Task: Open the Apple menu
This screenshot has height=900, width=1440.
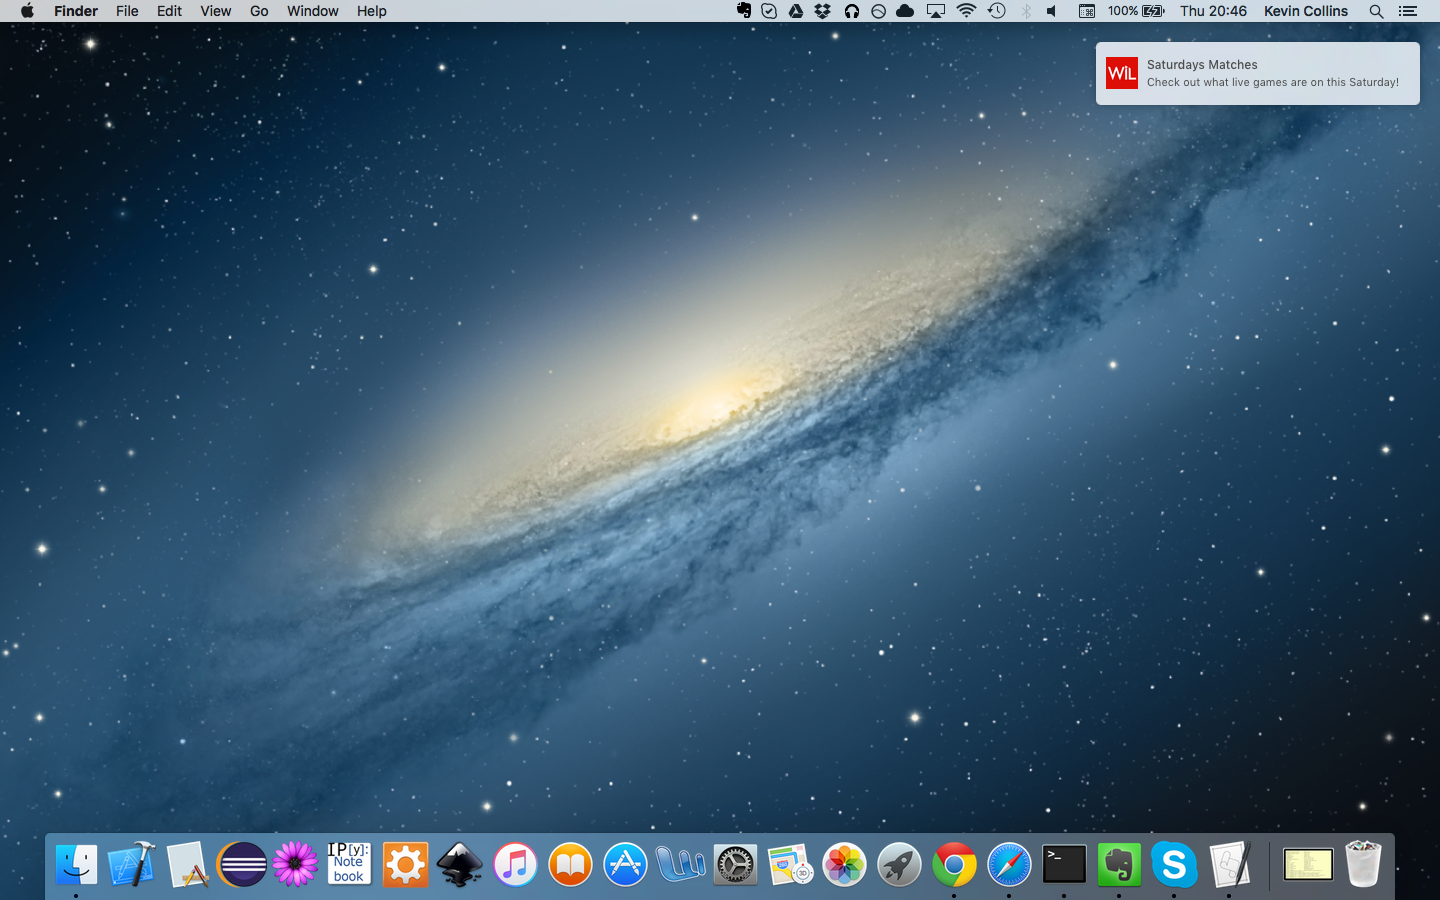Action: coord(27,11)
